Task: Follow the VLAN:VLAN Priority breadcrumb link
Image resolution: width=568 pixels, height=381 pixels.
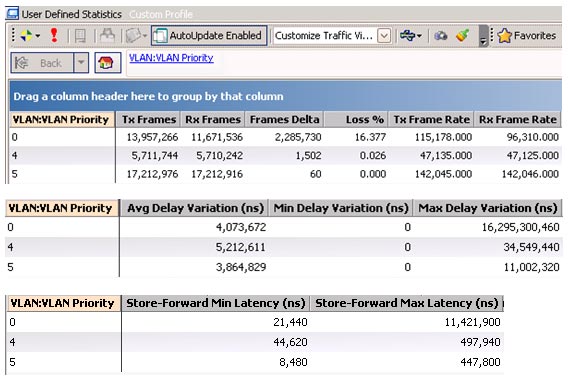Action: tap(171, 58)
